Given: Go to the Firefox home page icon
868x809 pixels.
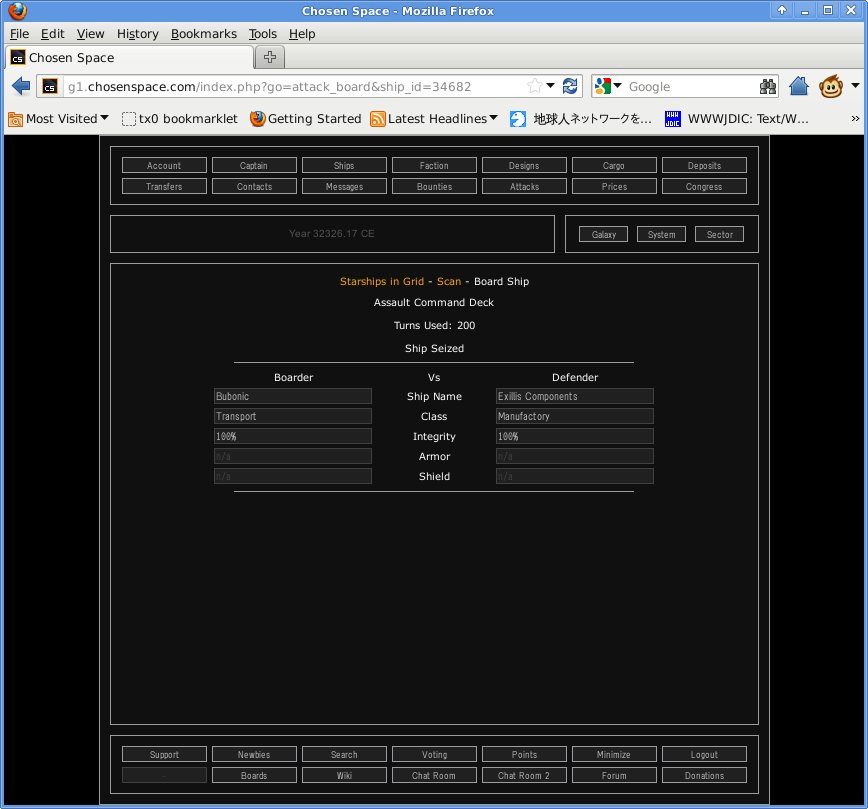Looking at the screenshot, I should pyautogui.click(x=799, y=87).
